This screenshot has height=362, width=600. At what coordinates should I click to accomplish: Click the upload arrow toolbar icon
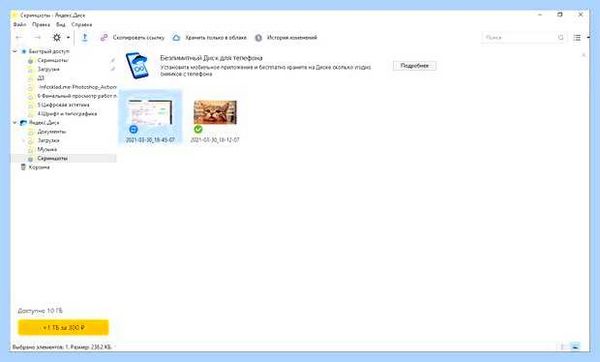click(85, 38)
